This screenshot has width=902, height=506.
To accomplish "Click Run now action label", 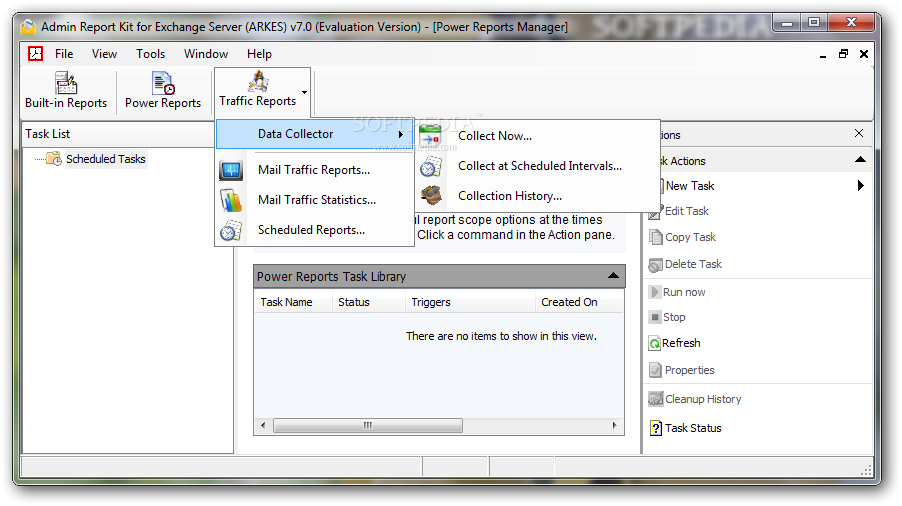I will tap(684, 293).
